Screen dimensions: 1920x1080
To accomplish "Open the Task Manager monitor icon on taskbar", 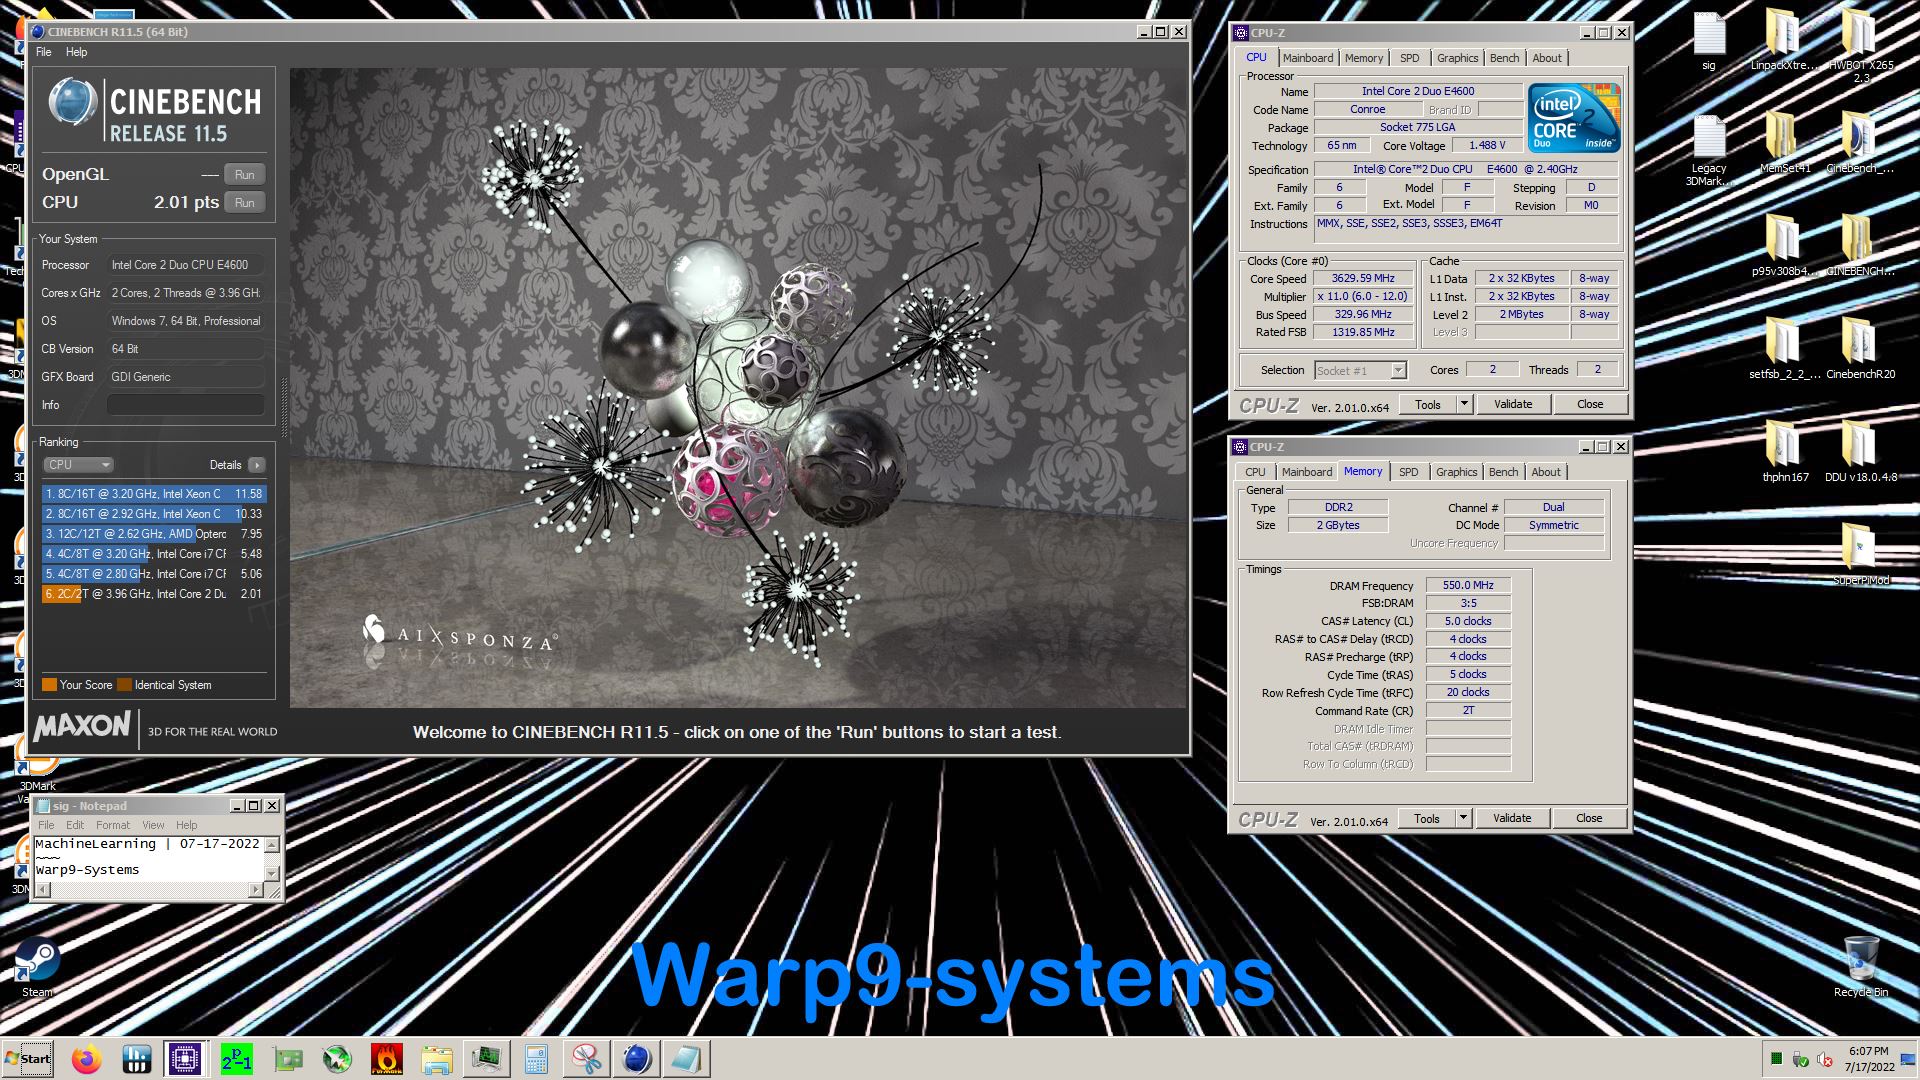I will pyautogui.click(x=487, y=1059).
